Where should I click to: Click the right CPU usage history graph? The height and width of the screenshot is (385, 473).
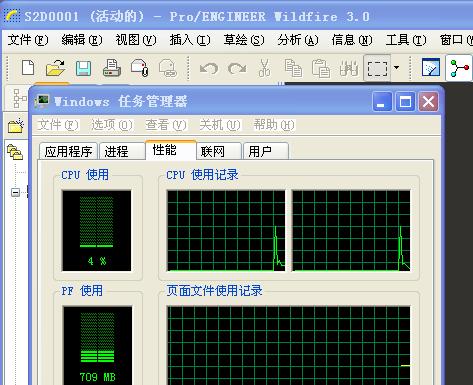pos(351,231)
